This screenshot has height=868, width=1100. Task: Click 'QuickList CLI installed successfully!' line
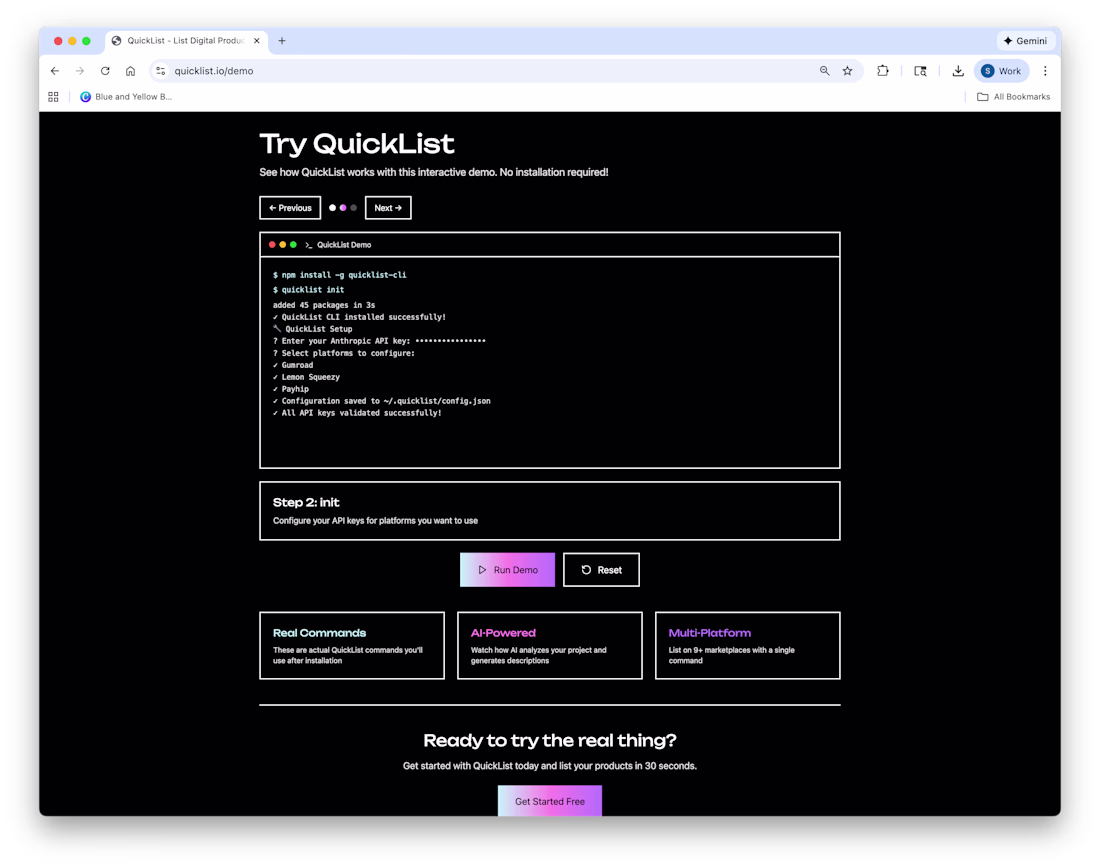point(359,317)
